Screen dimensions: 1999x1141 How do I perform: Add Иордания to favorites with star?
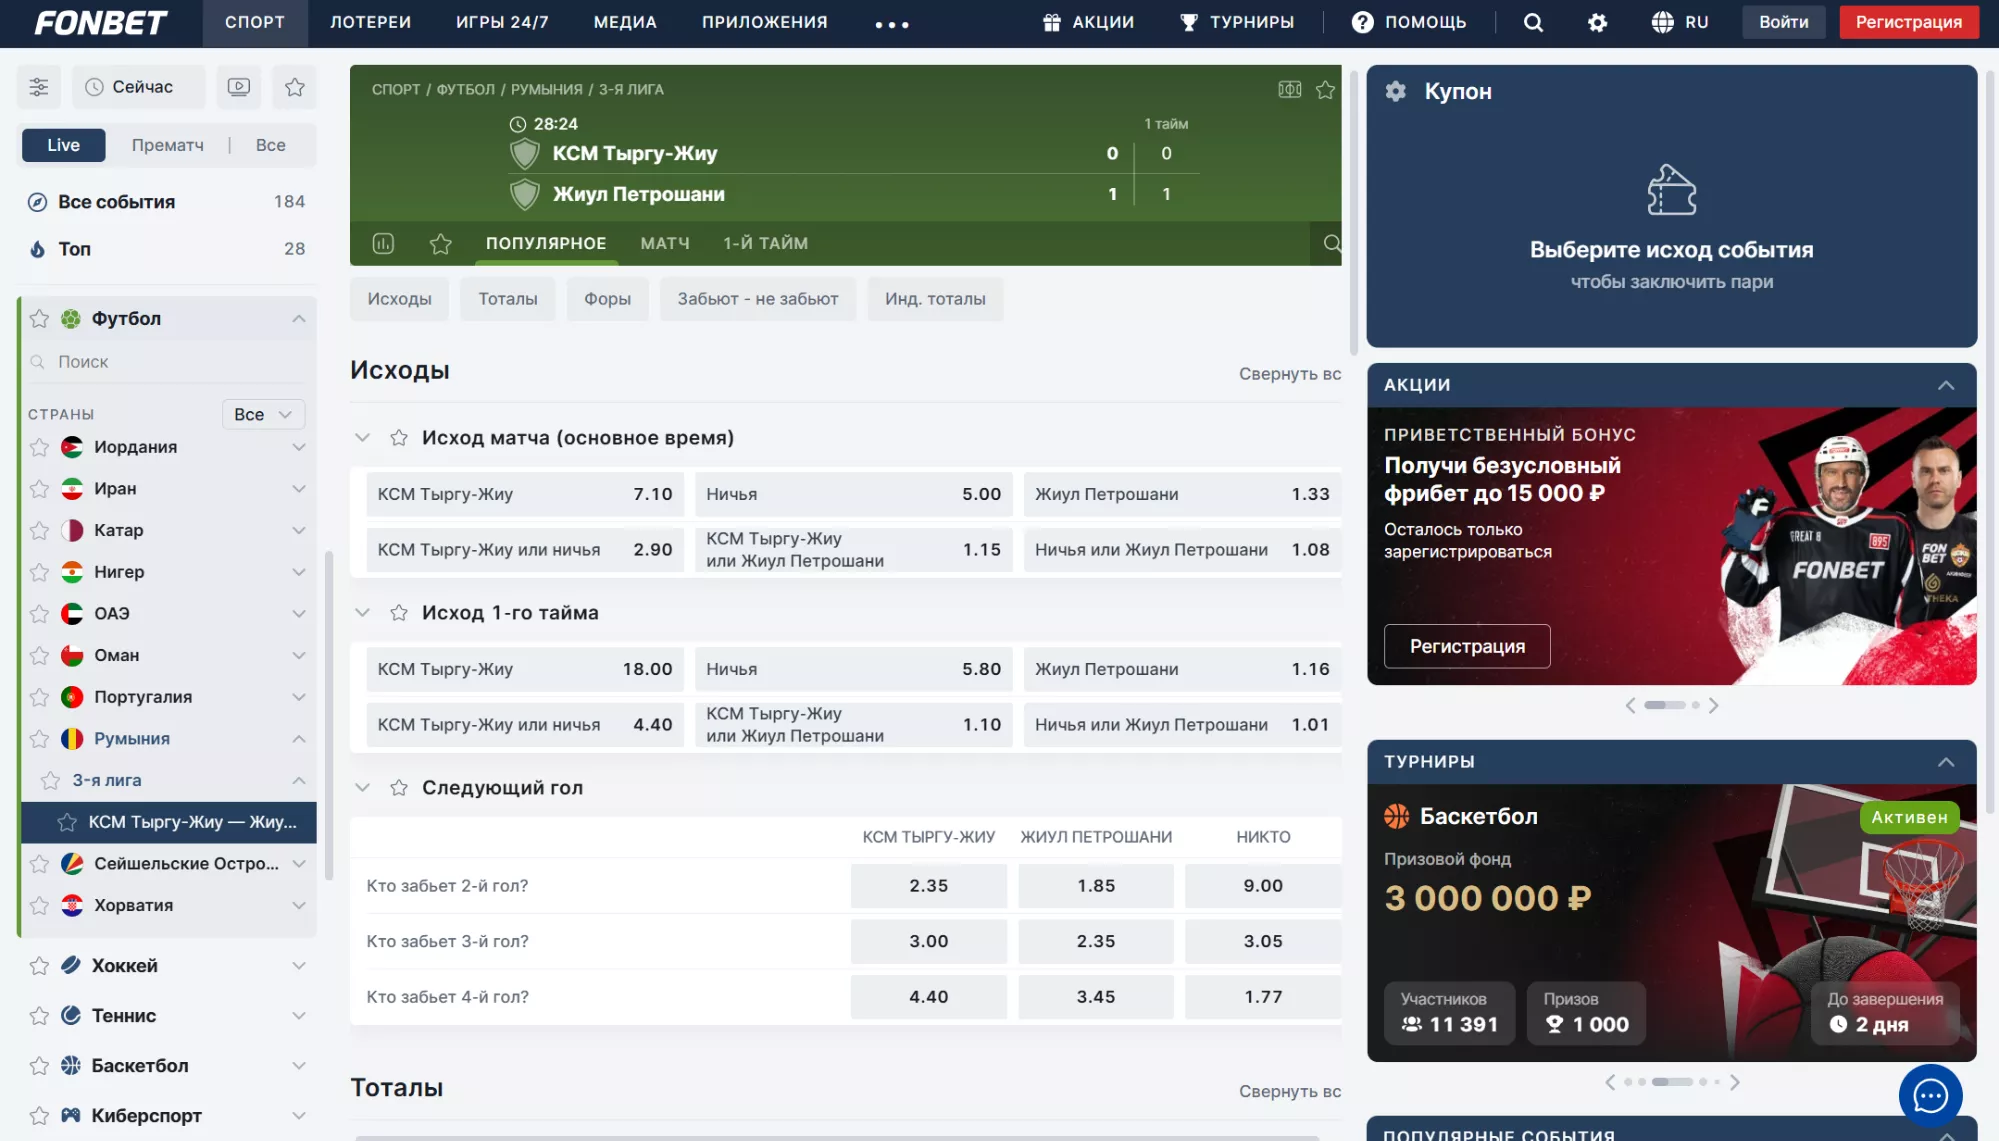[39, 447]
